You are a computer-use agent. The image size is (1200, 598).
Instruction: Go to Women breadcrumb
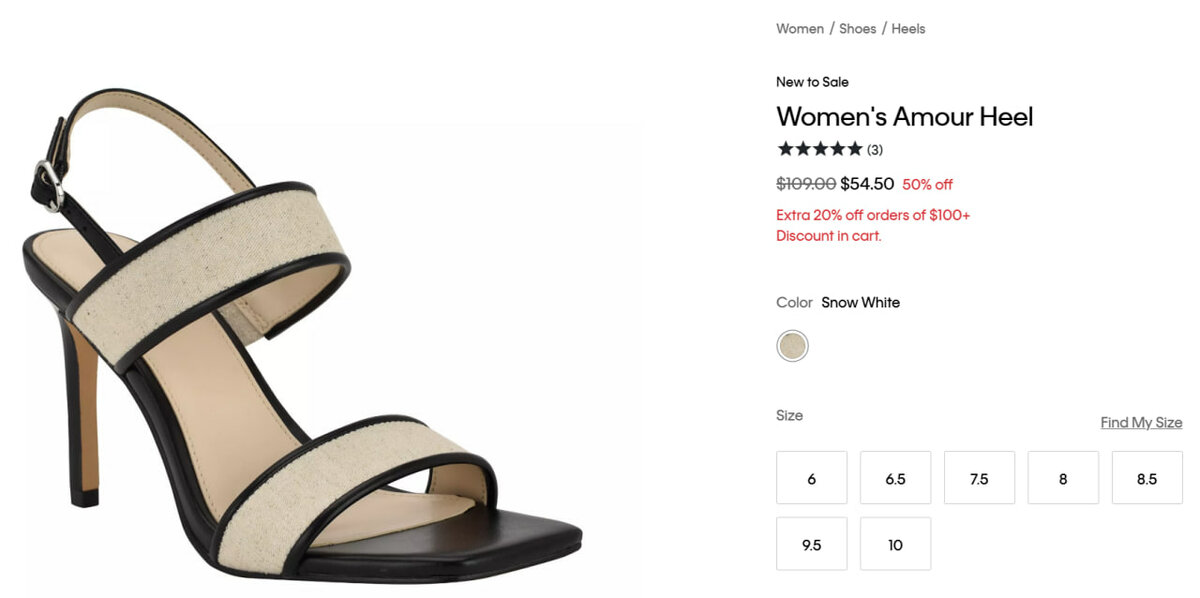pyautogui.click(x=800, y=29)
